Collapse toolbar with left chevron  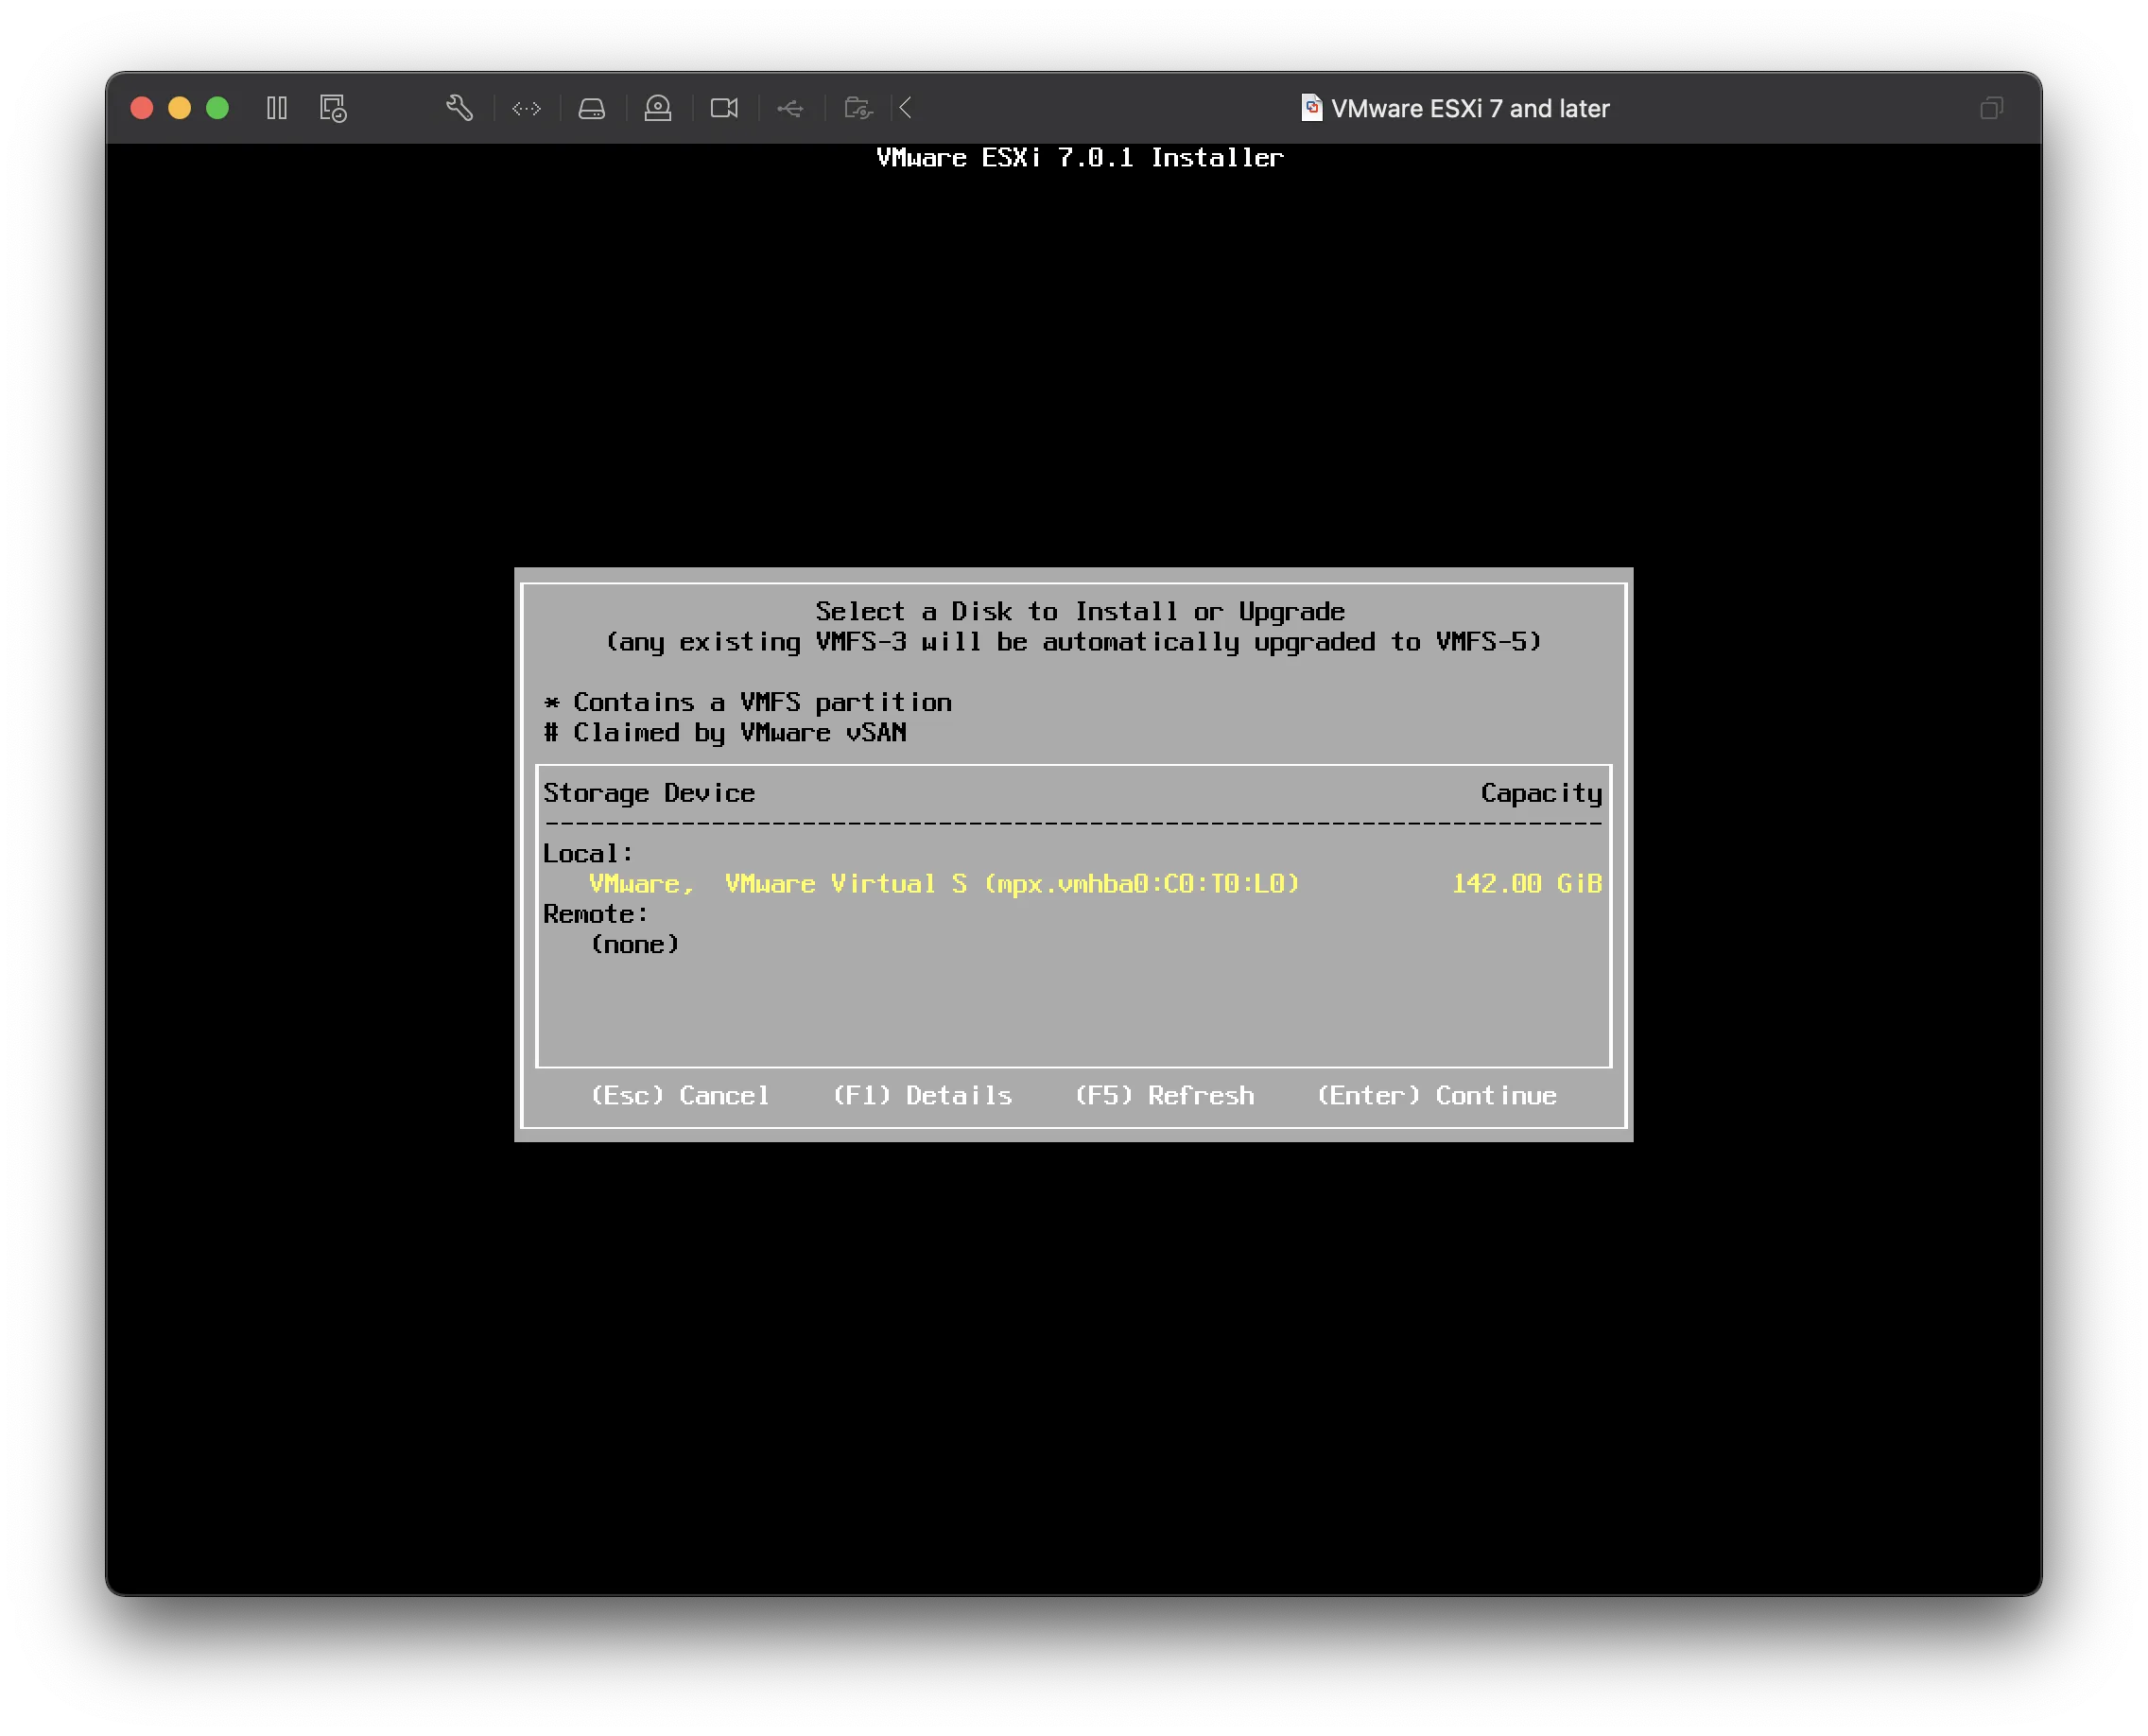point(906,108)
